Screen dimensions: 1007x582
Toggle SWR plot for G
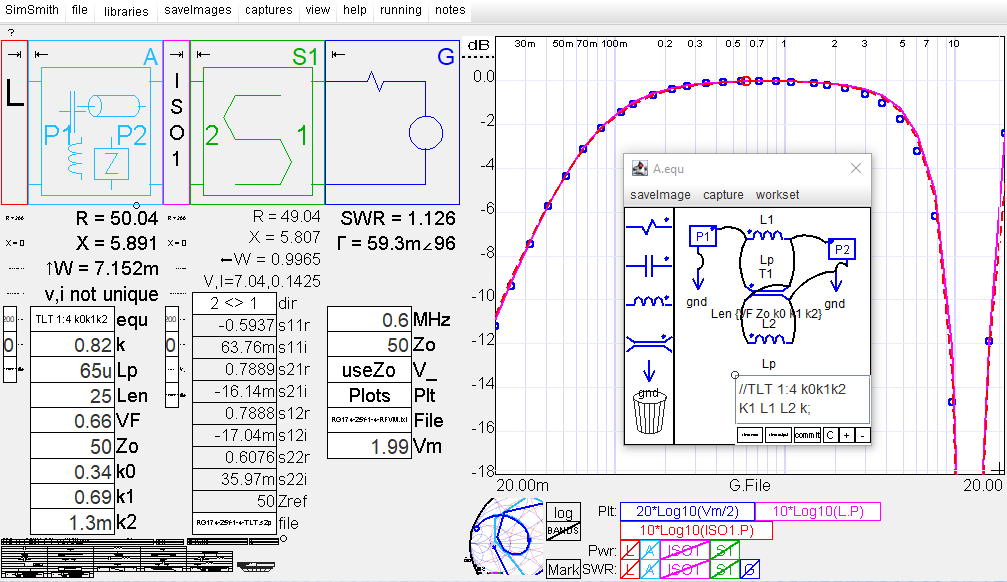749,569
